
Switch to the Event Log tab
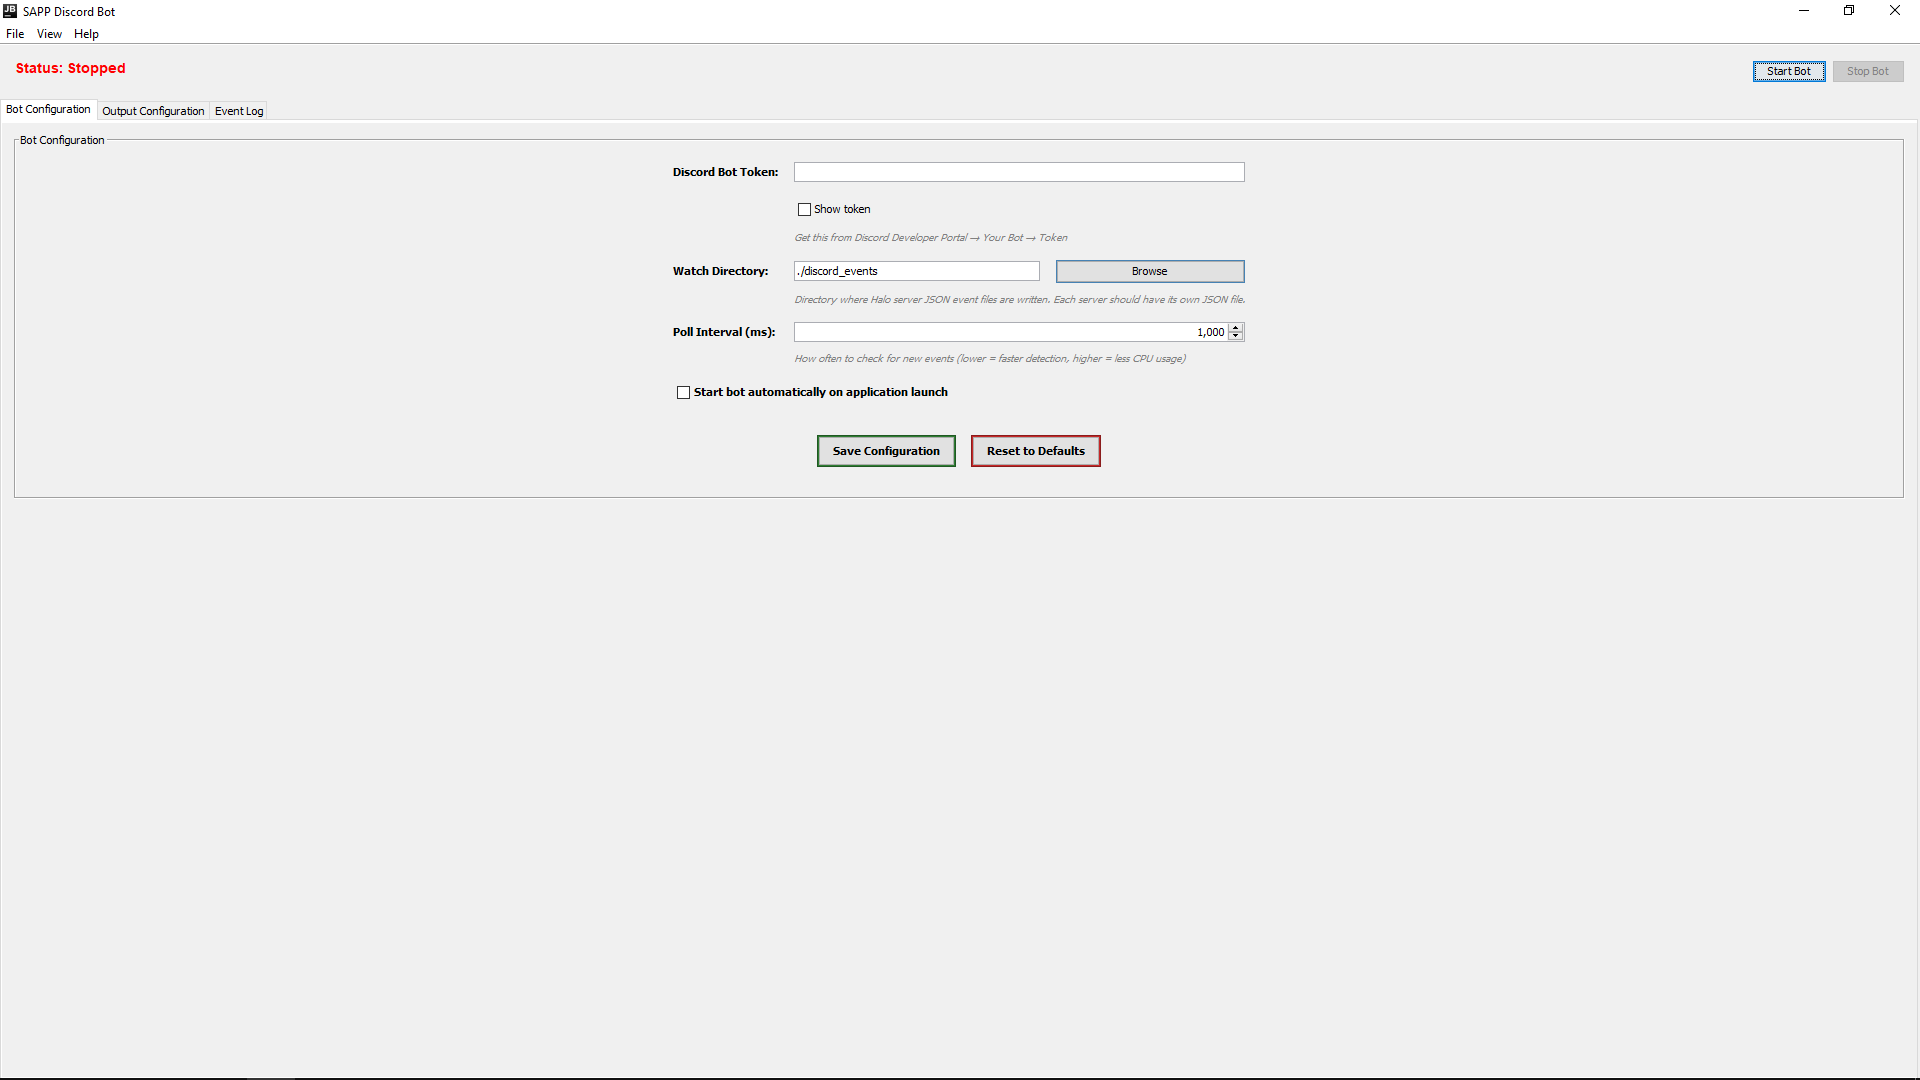(x=239, y=111)
